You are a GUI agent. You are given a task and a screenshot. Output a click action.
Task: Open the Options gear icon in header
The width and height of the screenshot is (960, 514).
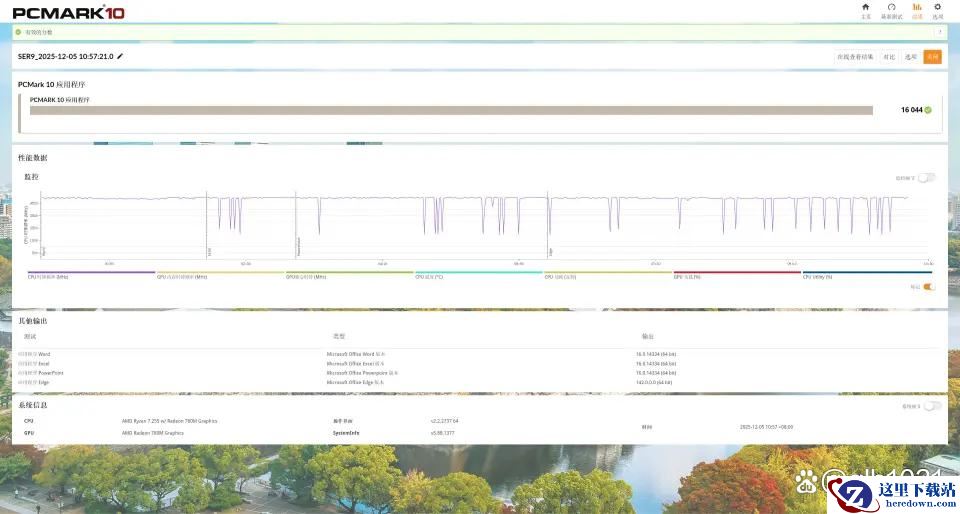[x=937, y=7]
